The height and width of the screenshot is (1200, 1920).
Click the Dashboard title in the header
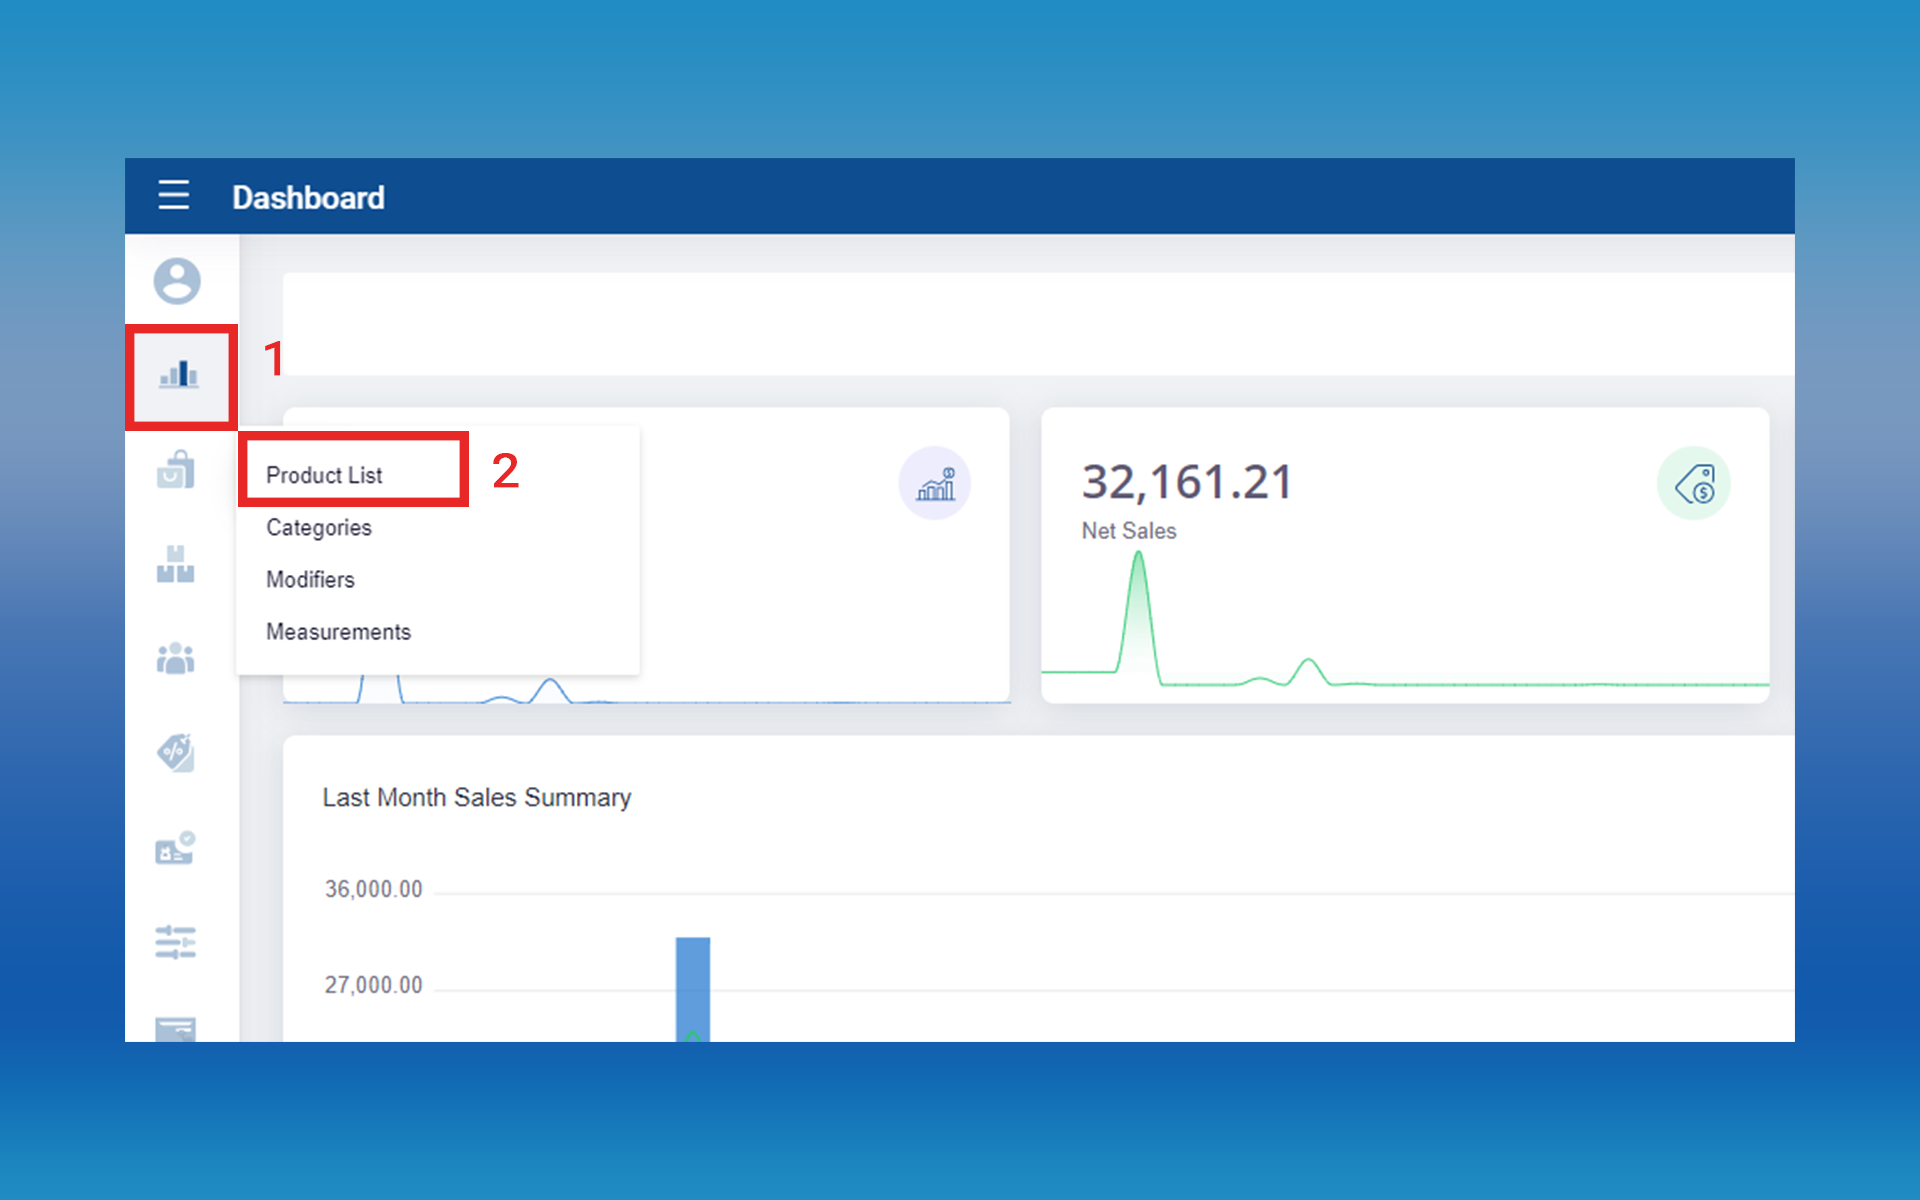tap(308, 197)
